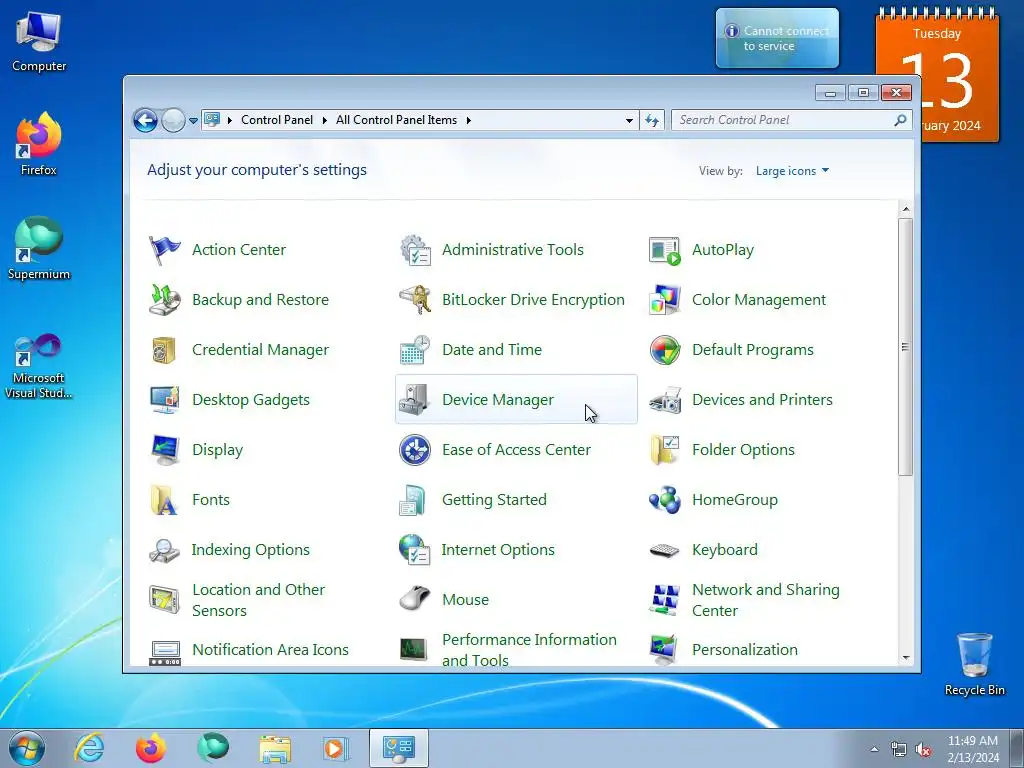
Task: Click the network tray icon
Action: coord(899,750)
